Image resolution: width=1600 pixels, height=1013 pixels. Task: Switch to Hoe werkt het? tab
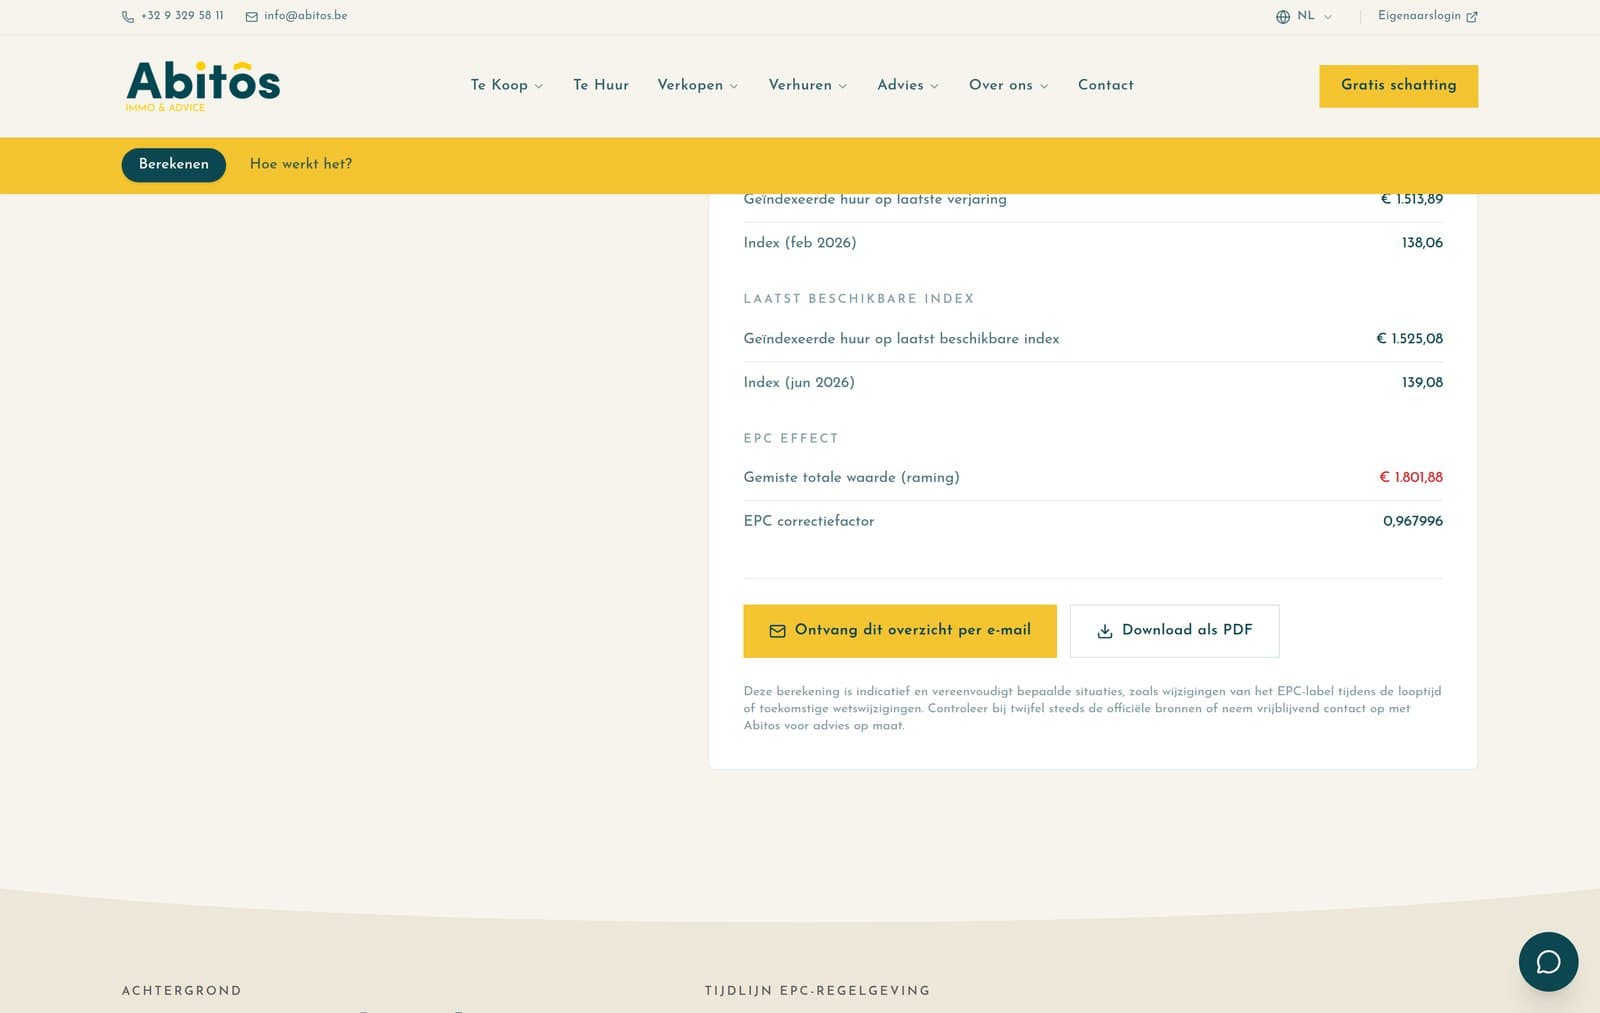pyautogui.click(x=301, y=164)
